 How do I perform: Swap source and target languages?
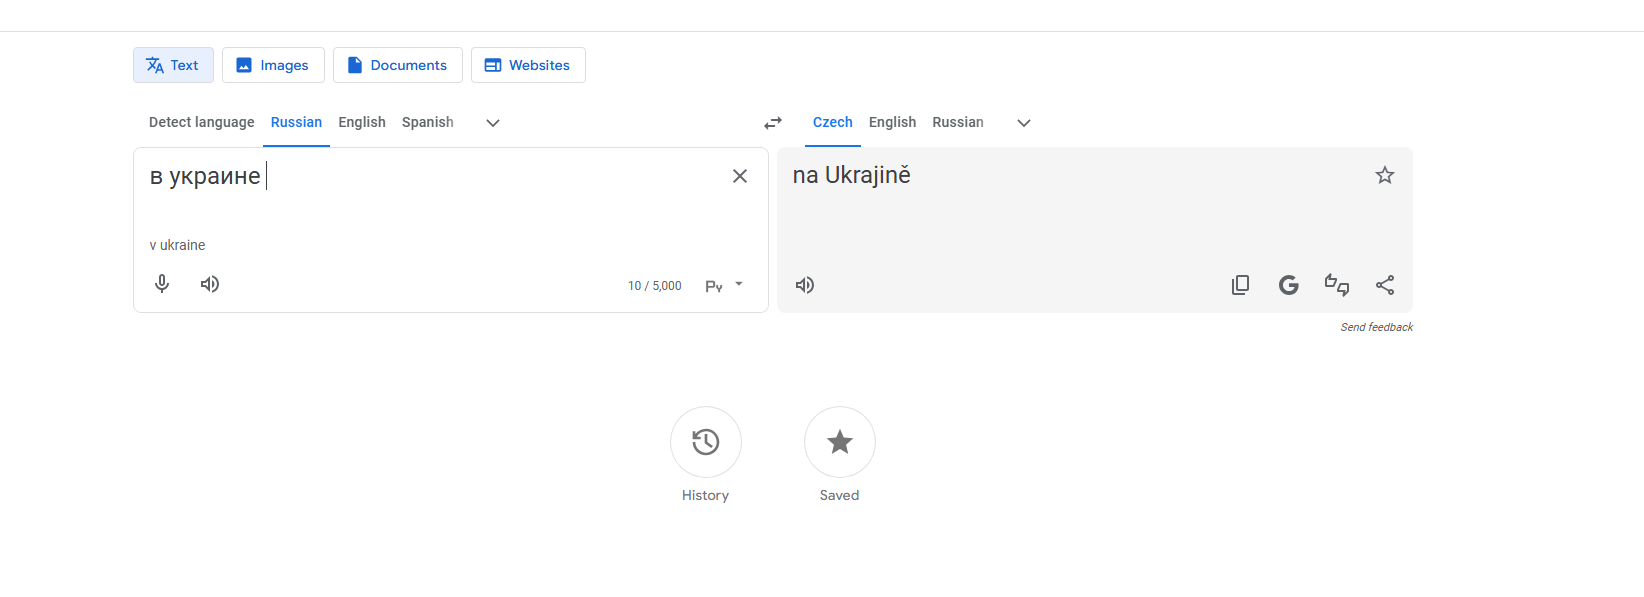click(x=773, y=123)
